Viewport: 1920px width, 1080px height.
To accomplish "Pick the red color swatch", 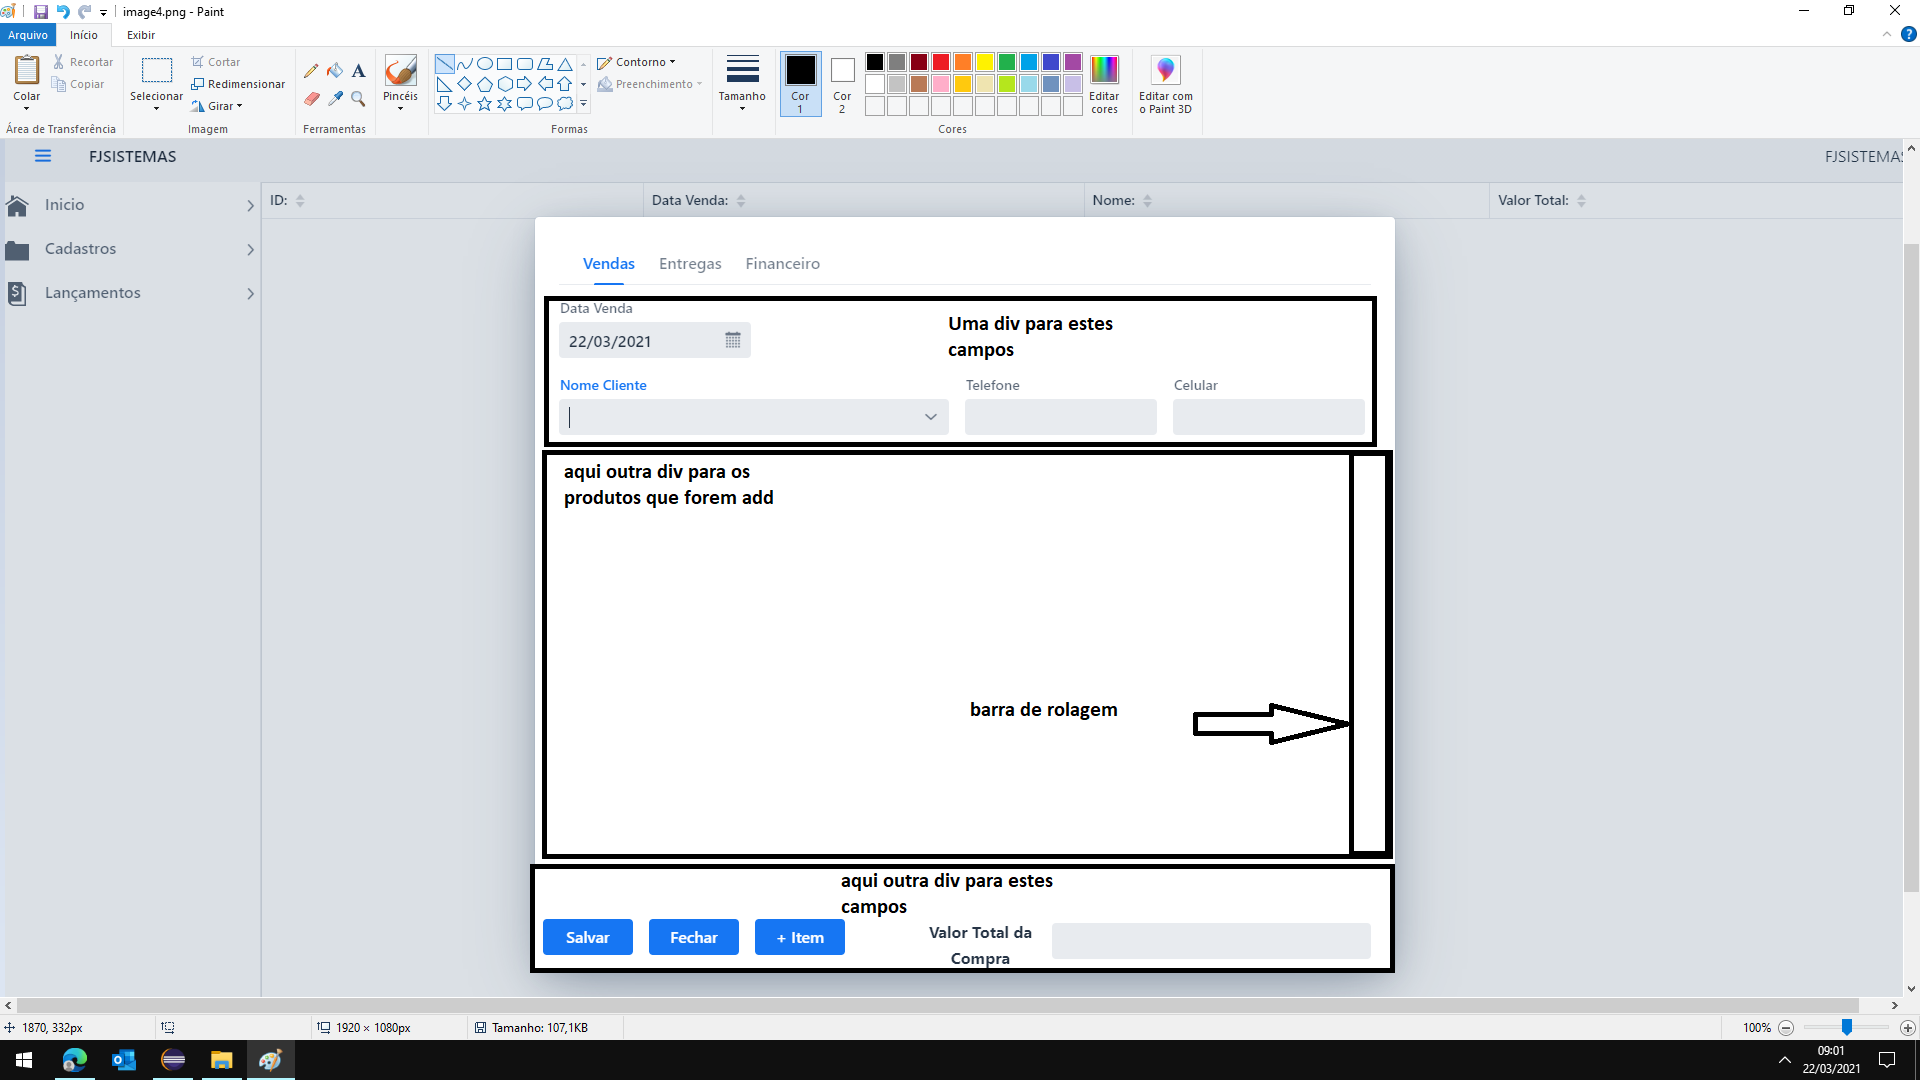I will tap(941, 62).
